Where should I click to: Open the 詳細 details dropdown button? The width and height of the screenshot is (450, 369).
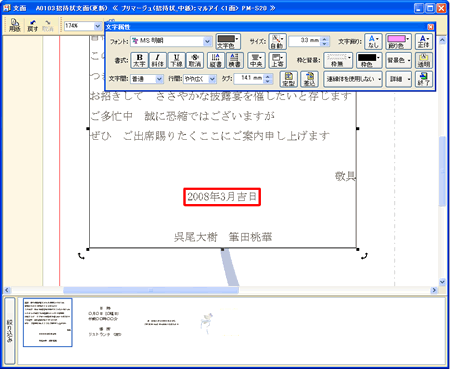click(398, 79)
